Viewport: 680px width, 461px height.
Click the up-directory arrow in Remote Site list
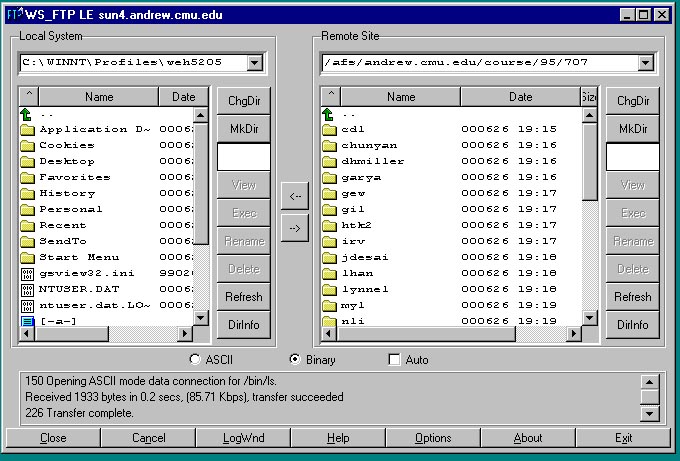[x=329, y=114]
